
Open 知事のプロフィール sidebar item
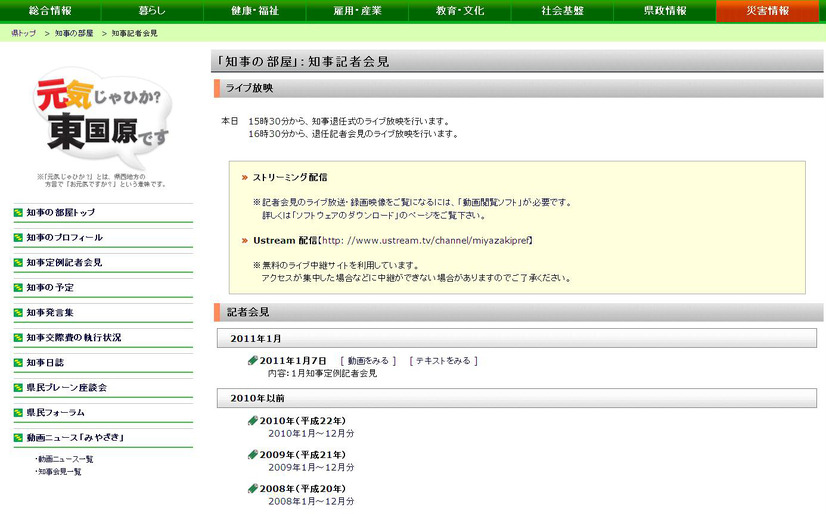[x=64, y=238]
